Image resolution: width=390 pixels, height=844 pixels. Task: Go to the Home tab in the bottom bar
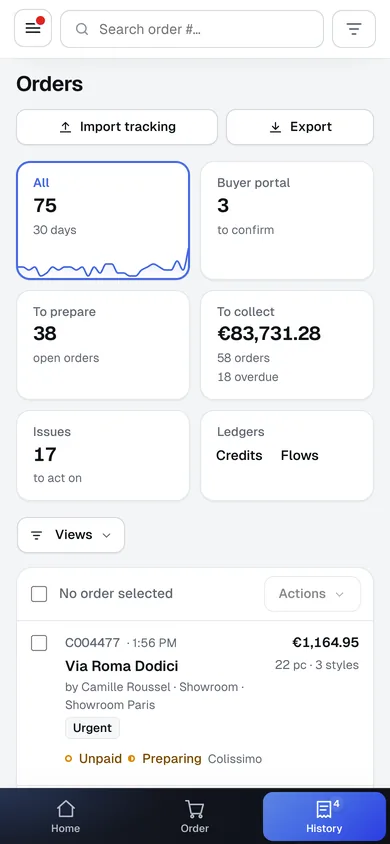65,817
